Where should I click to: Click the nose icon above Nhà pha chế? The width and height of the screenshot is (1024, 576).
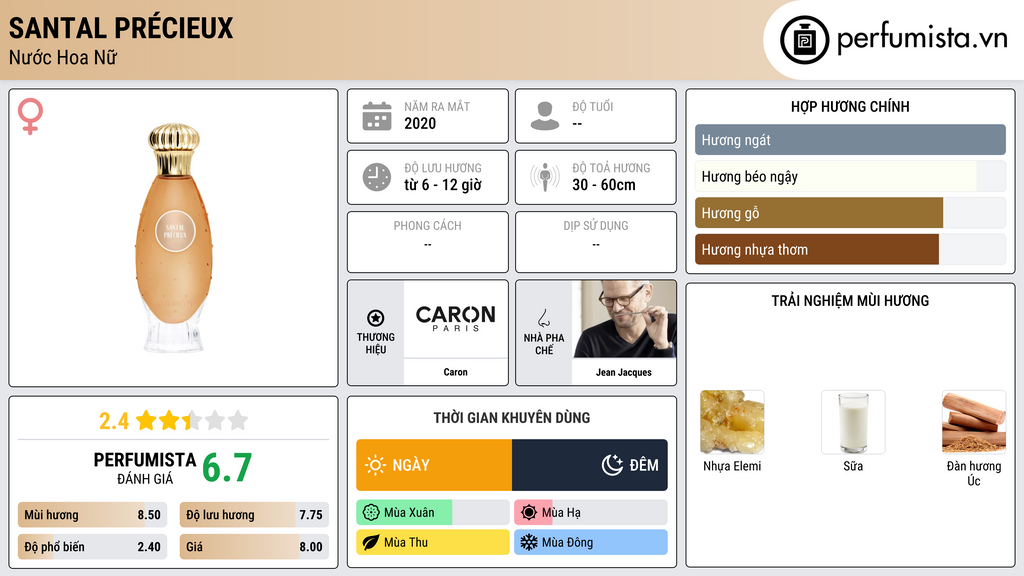(x=543, y=318)
